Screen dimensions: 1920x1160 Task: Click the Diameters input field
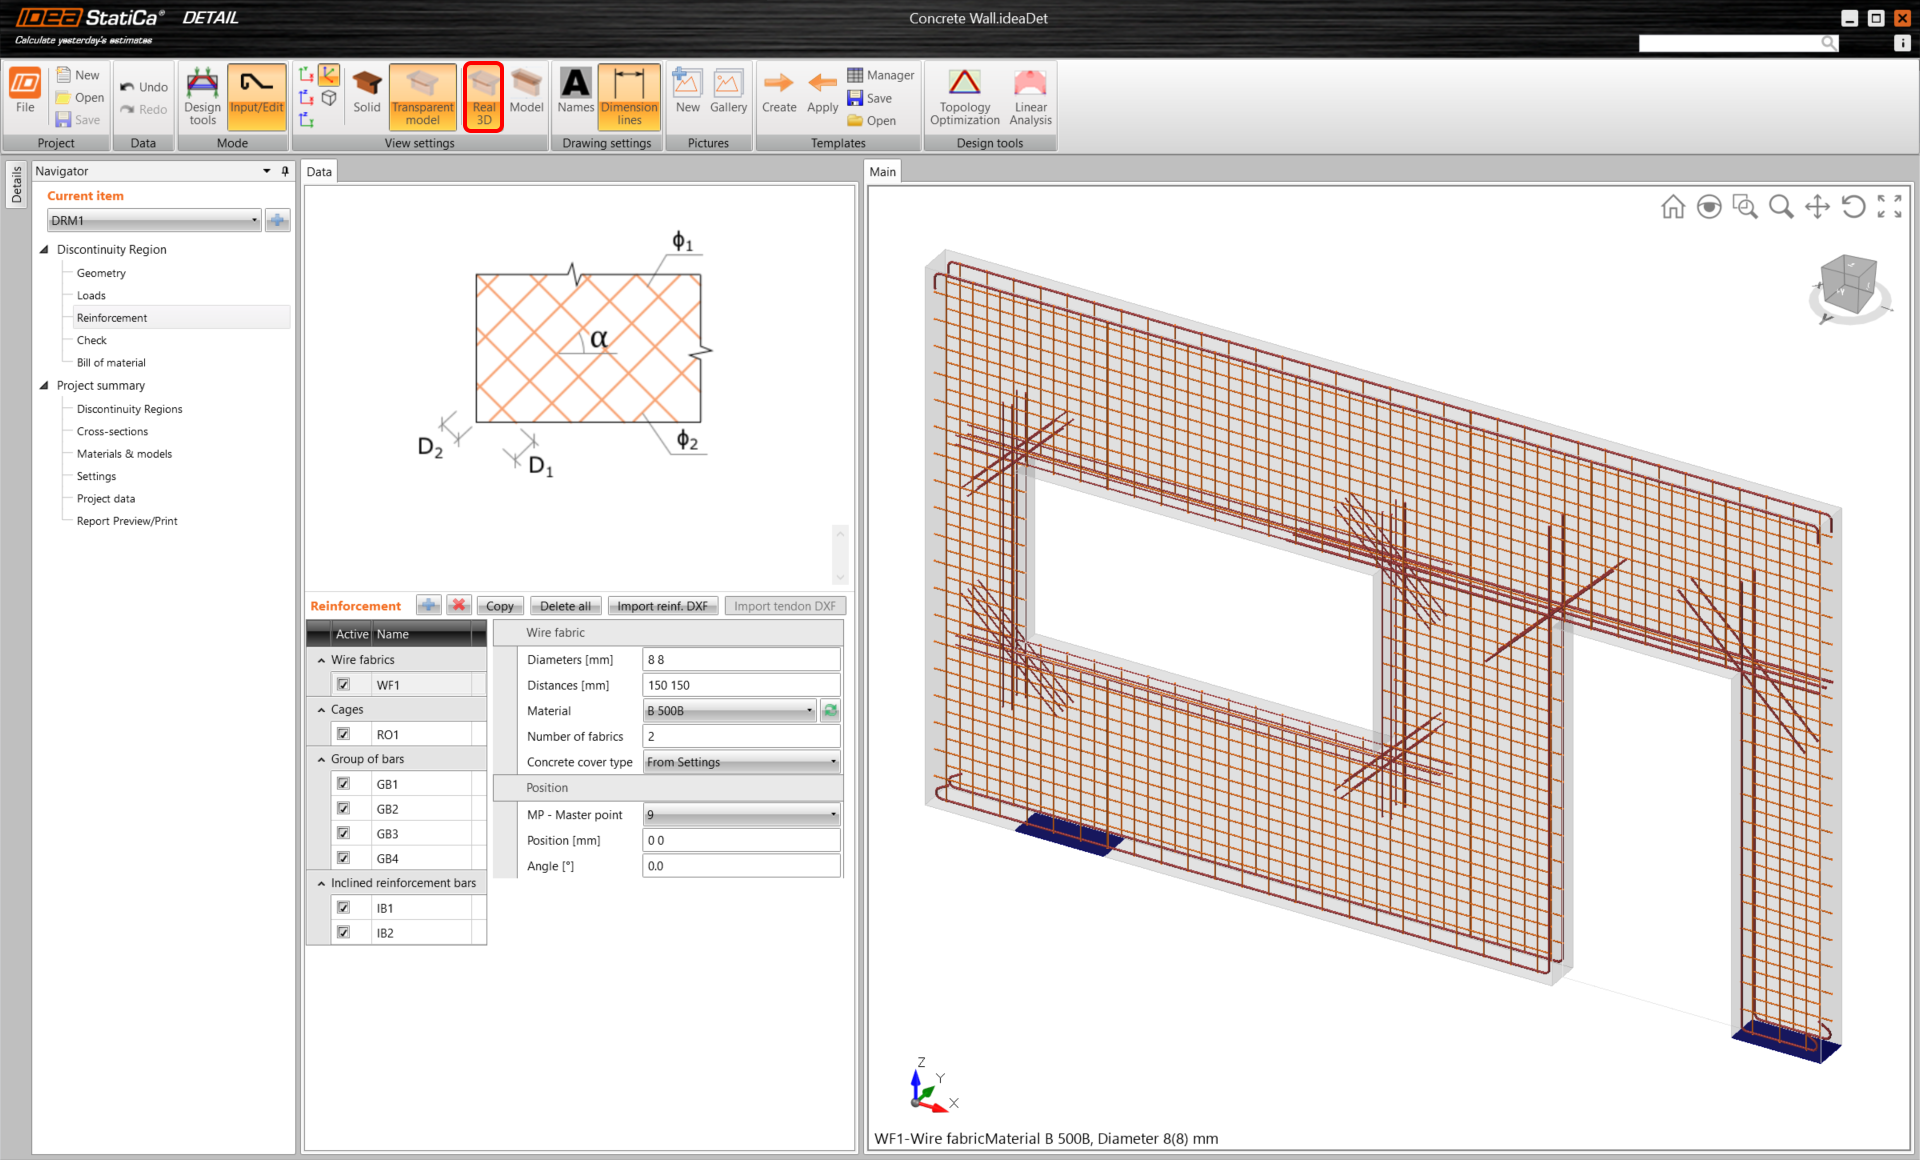[x=740, y=660]
